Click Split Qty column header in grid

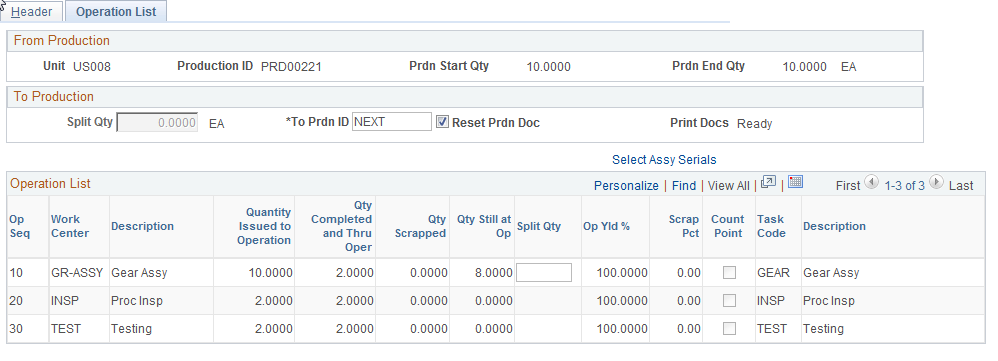pyautogui.click(x=539, y=226)
